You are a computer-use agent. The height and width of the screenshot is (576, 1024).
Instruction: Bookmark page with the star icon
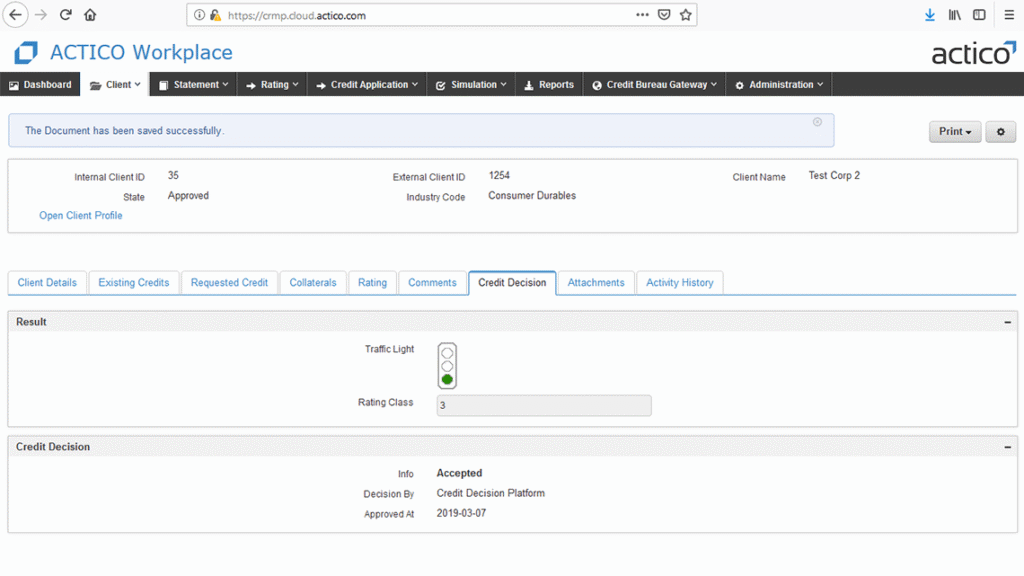[x=686, y=15]
